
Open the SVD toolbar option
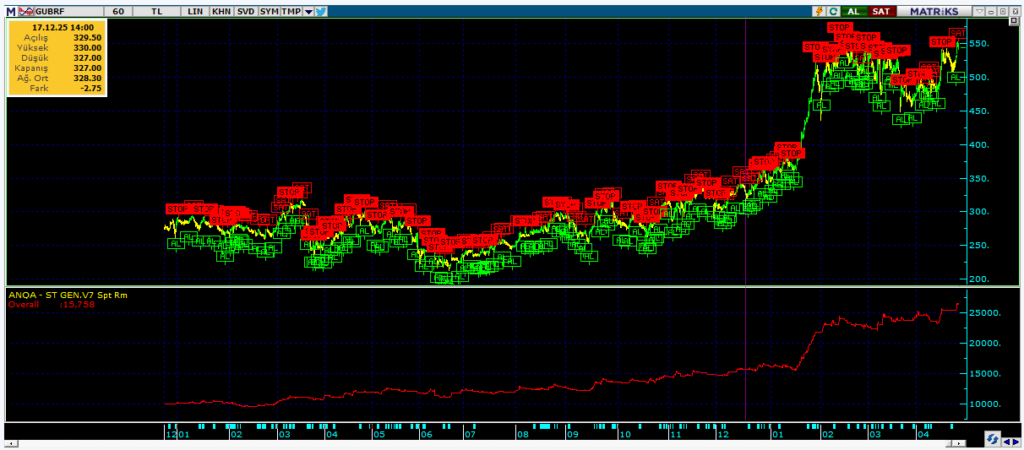pyautogui.click(x=246, y=12)
